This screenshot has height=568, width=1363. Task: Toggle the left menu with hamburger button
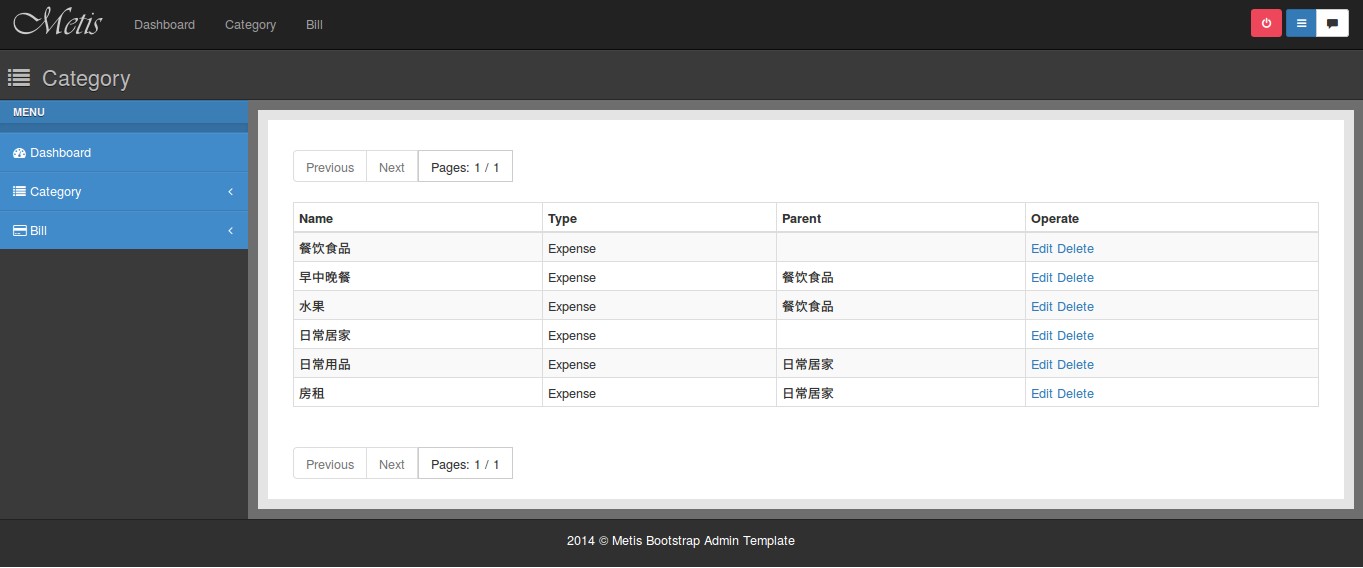tap(1301, 24)
